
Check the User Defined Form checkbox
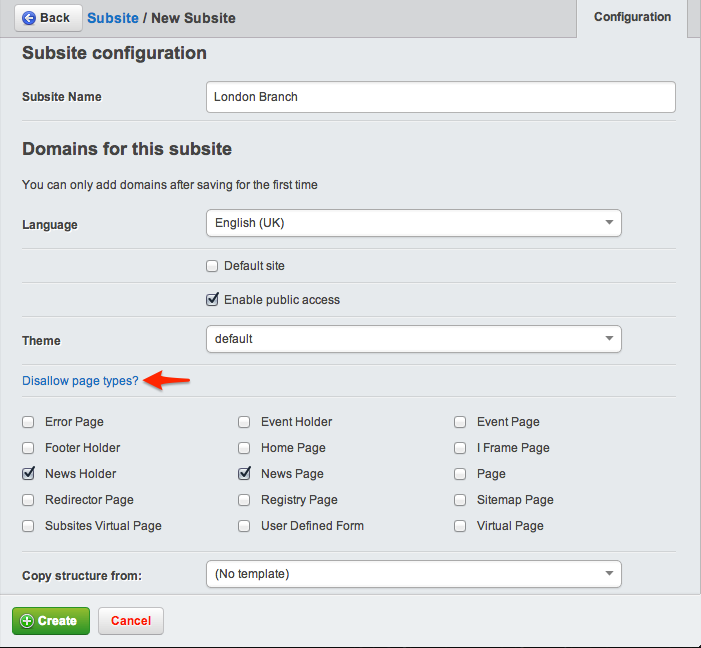tap(244, 525)
